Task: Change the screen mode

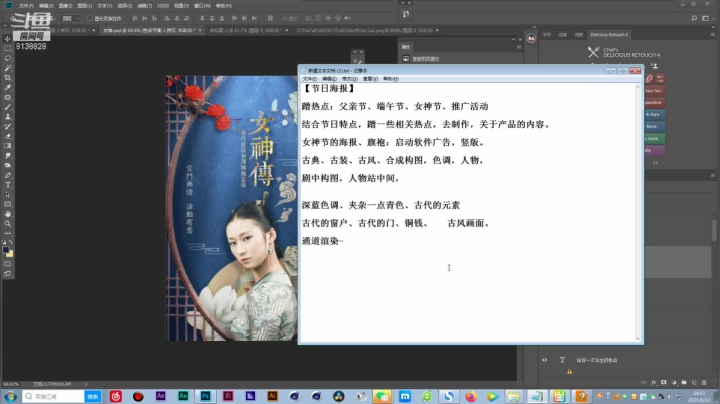Action: [7, 274]
